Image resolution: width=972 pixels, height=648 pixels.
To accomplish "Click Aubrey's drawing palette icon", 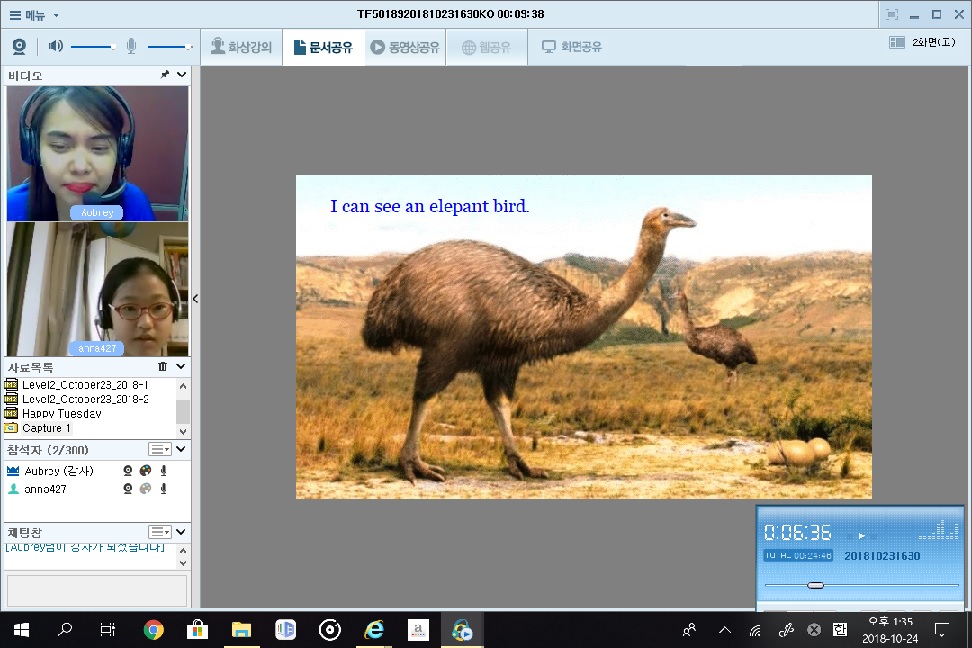I will [x=145, y=470].
